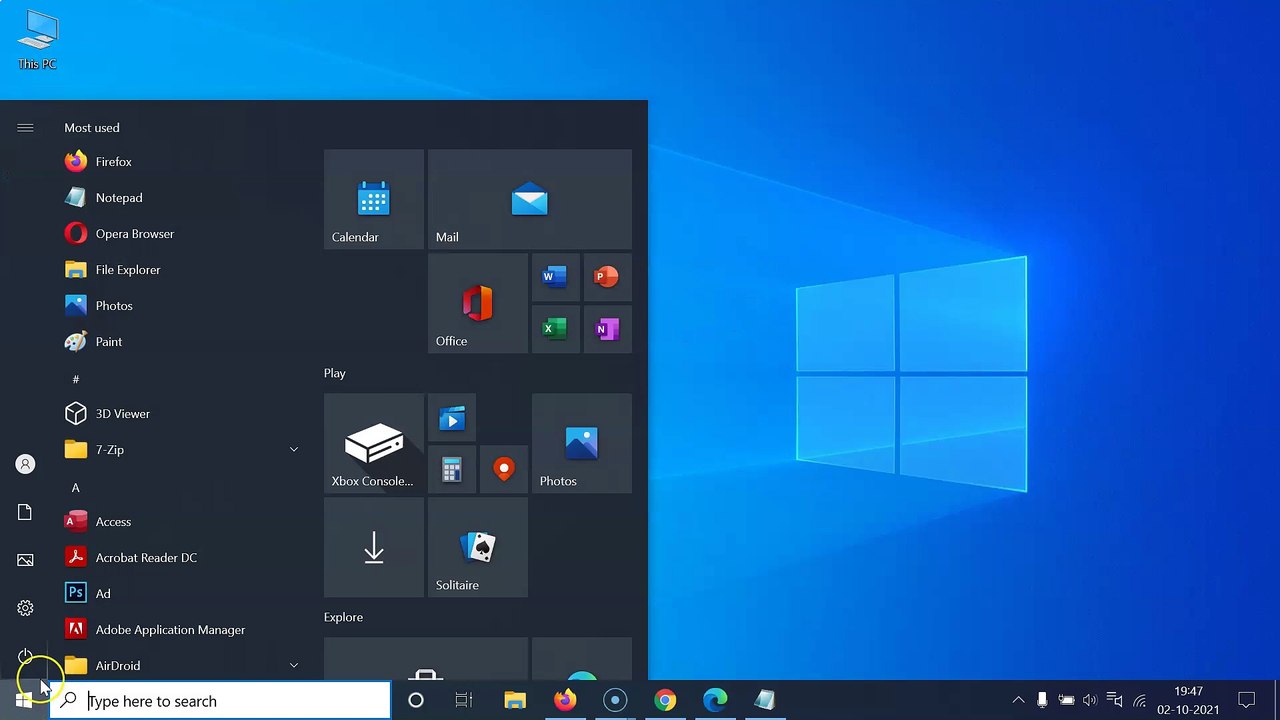Open the Movies & TV small tile
The width and height of the screenshot is (1280, 720).
(x=452, y=419)
